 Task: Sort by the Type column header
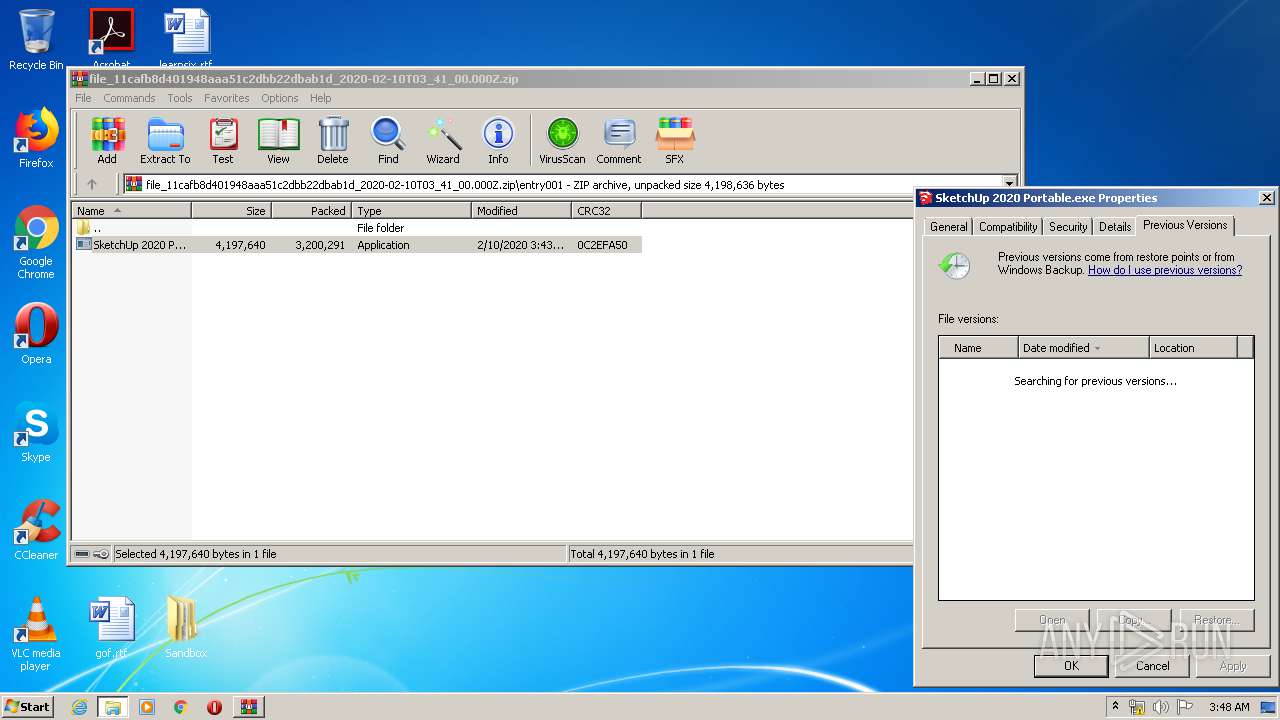(411, 211)
